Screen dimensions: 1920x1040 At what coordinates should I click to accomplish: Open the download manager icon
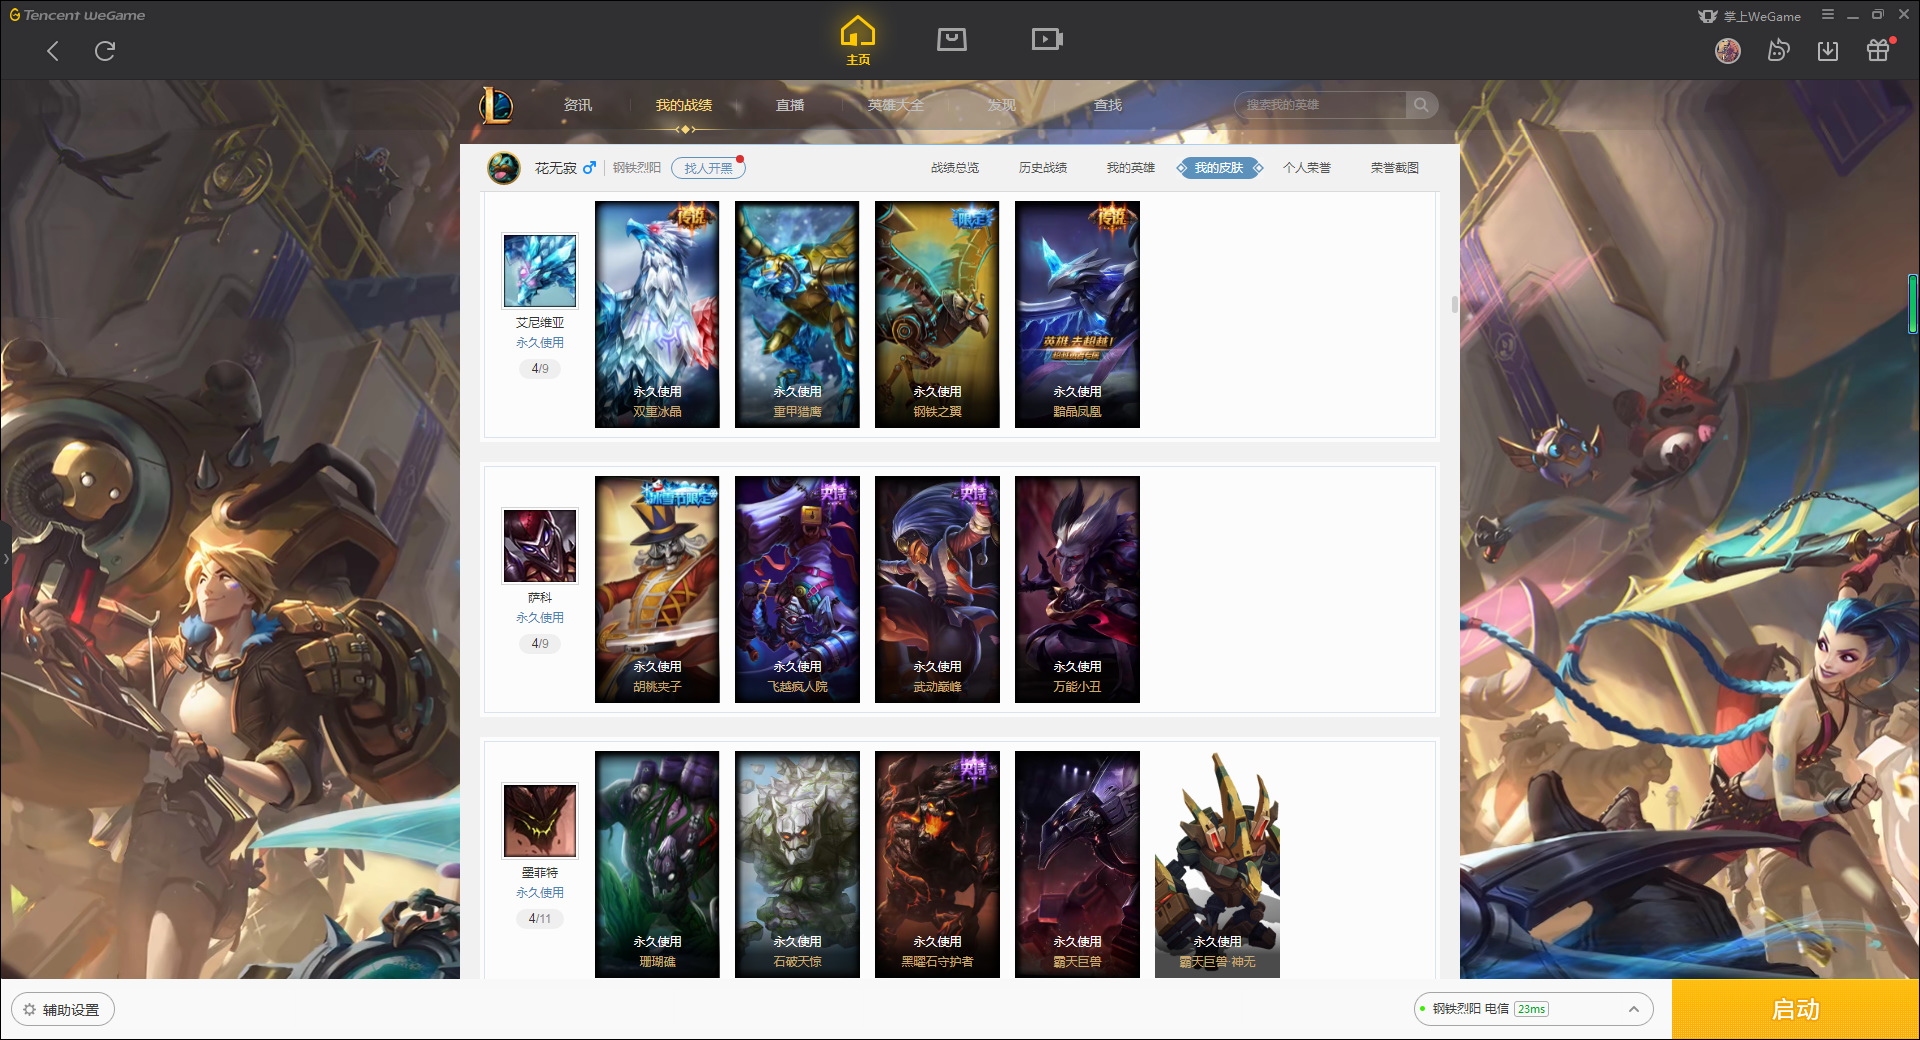1828,50
